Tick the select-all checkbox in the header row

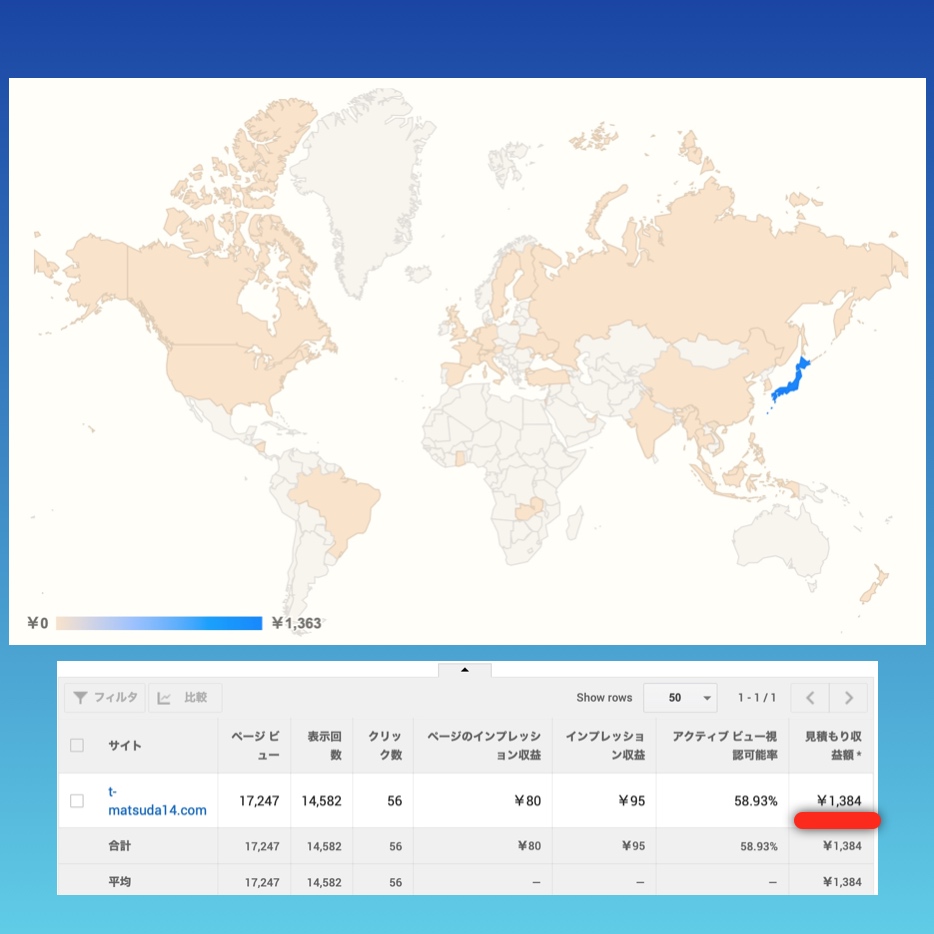pos(77,745)
